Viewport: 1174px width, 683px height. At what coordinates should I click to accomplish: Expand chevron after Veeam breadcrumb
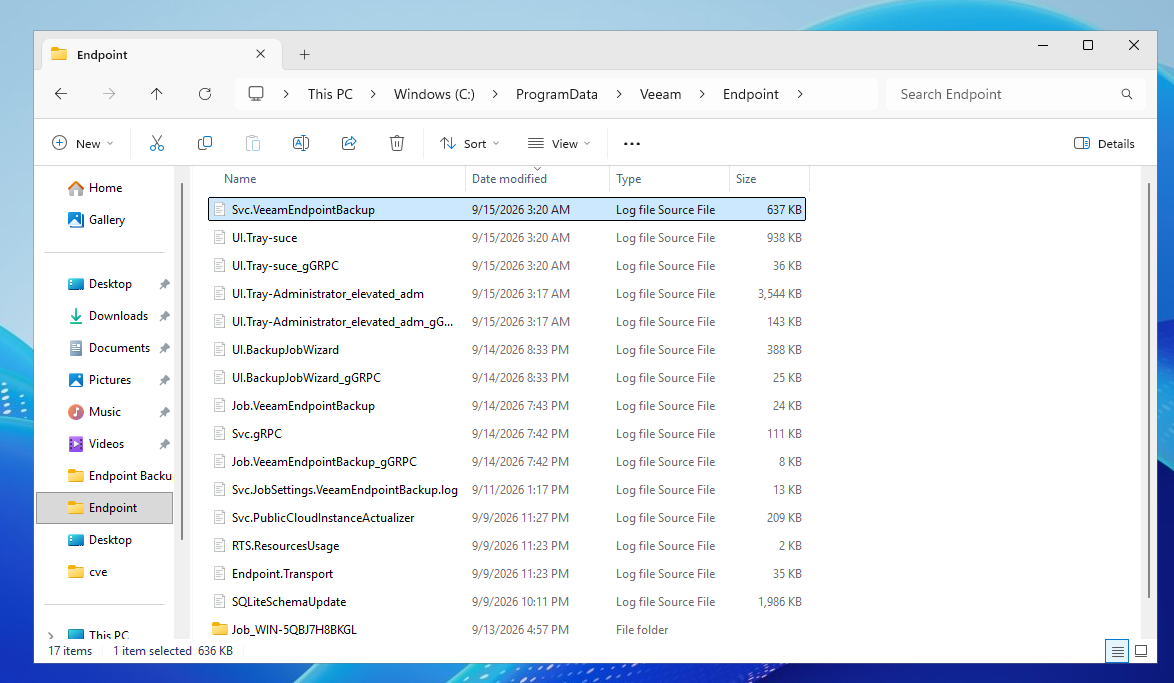(x=702, y=94)
